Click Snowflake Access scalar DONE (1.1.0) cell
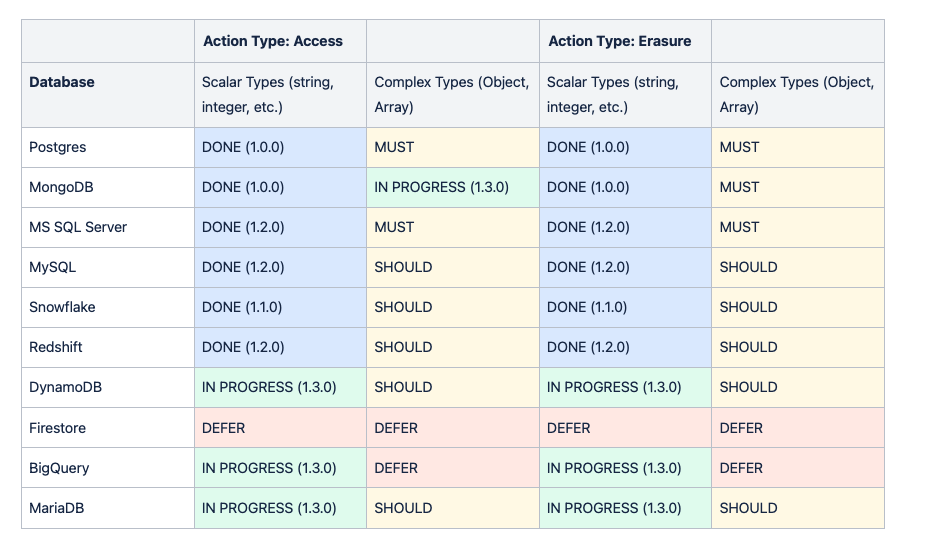The width and height of the screenshot is (927, 545). click(x=280, y=307)
